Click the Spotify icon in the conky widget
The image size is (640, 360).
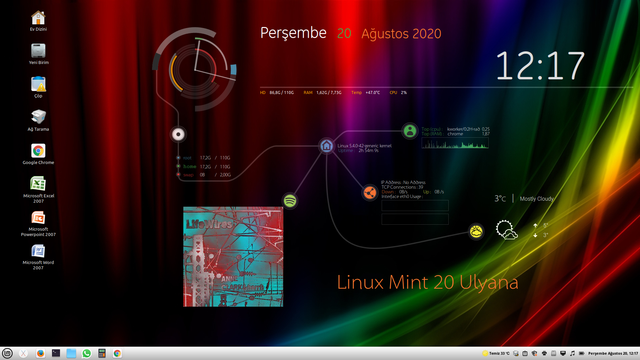tap(290, 201)
